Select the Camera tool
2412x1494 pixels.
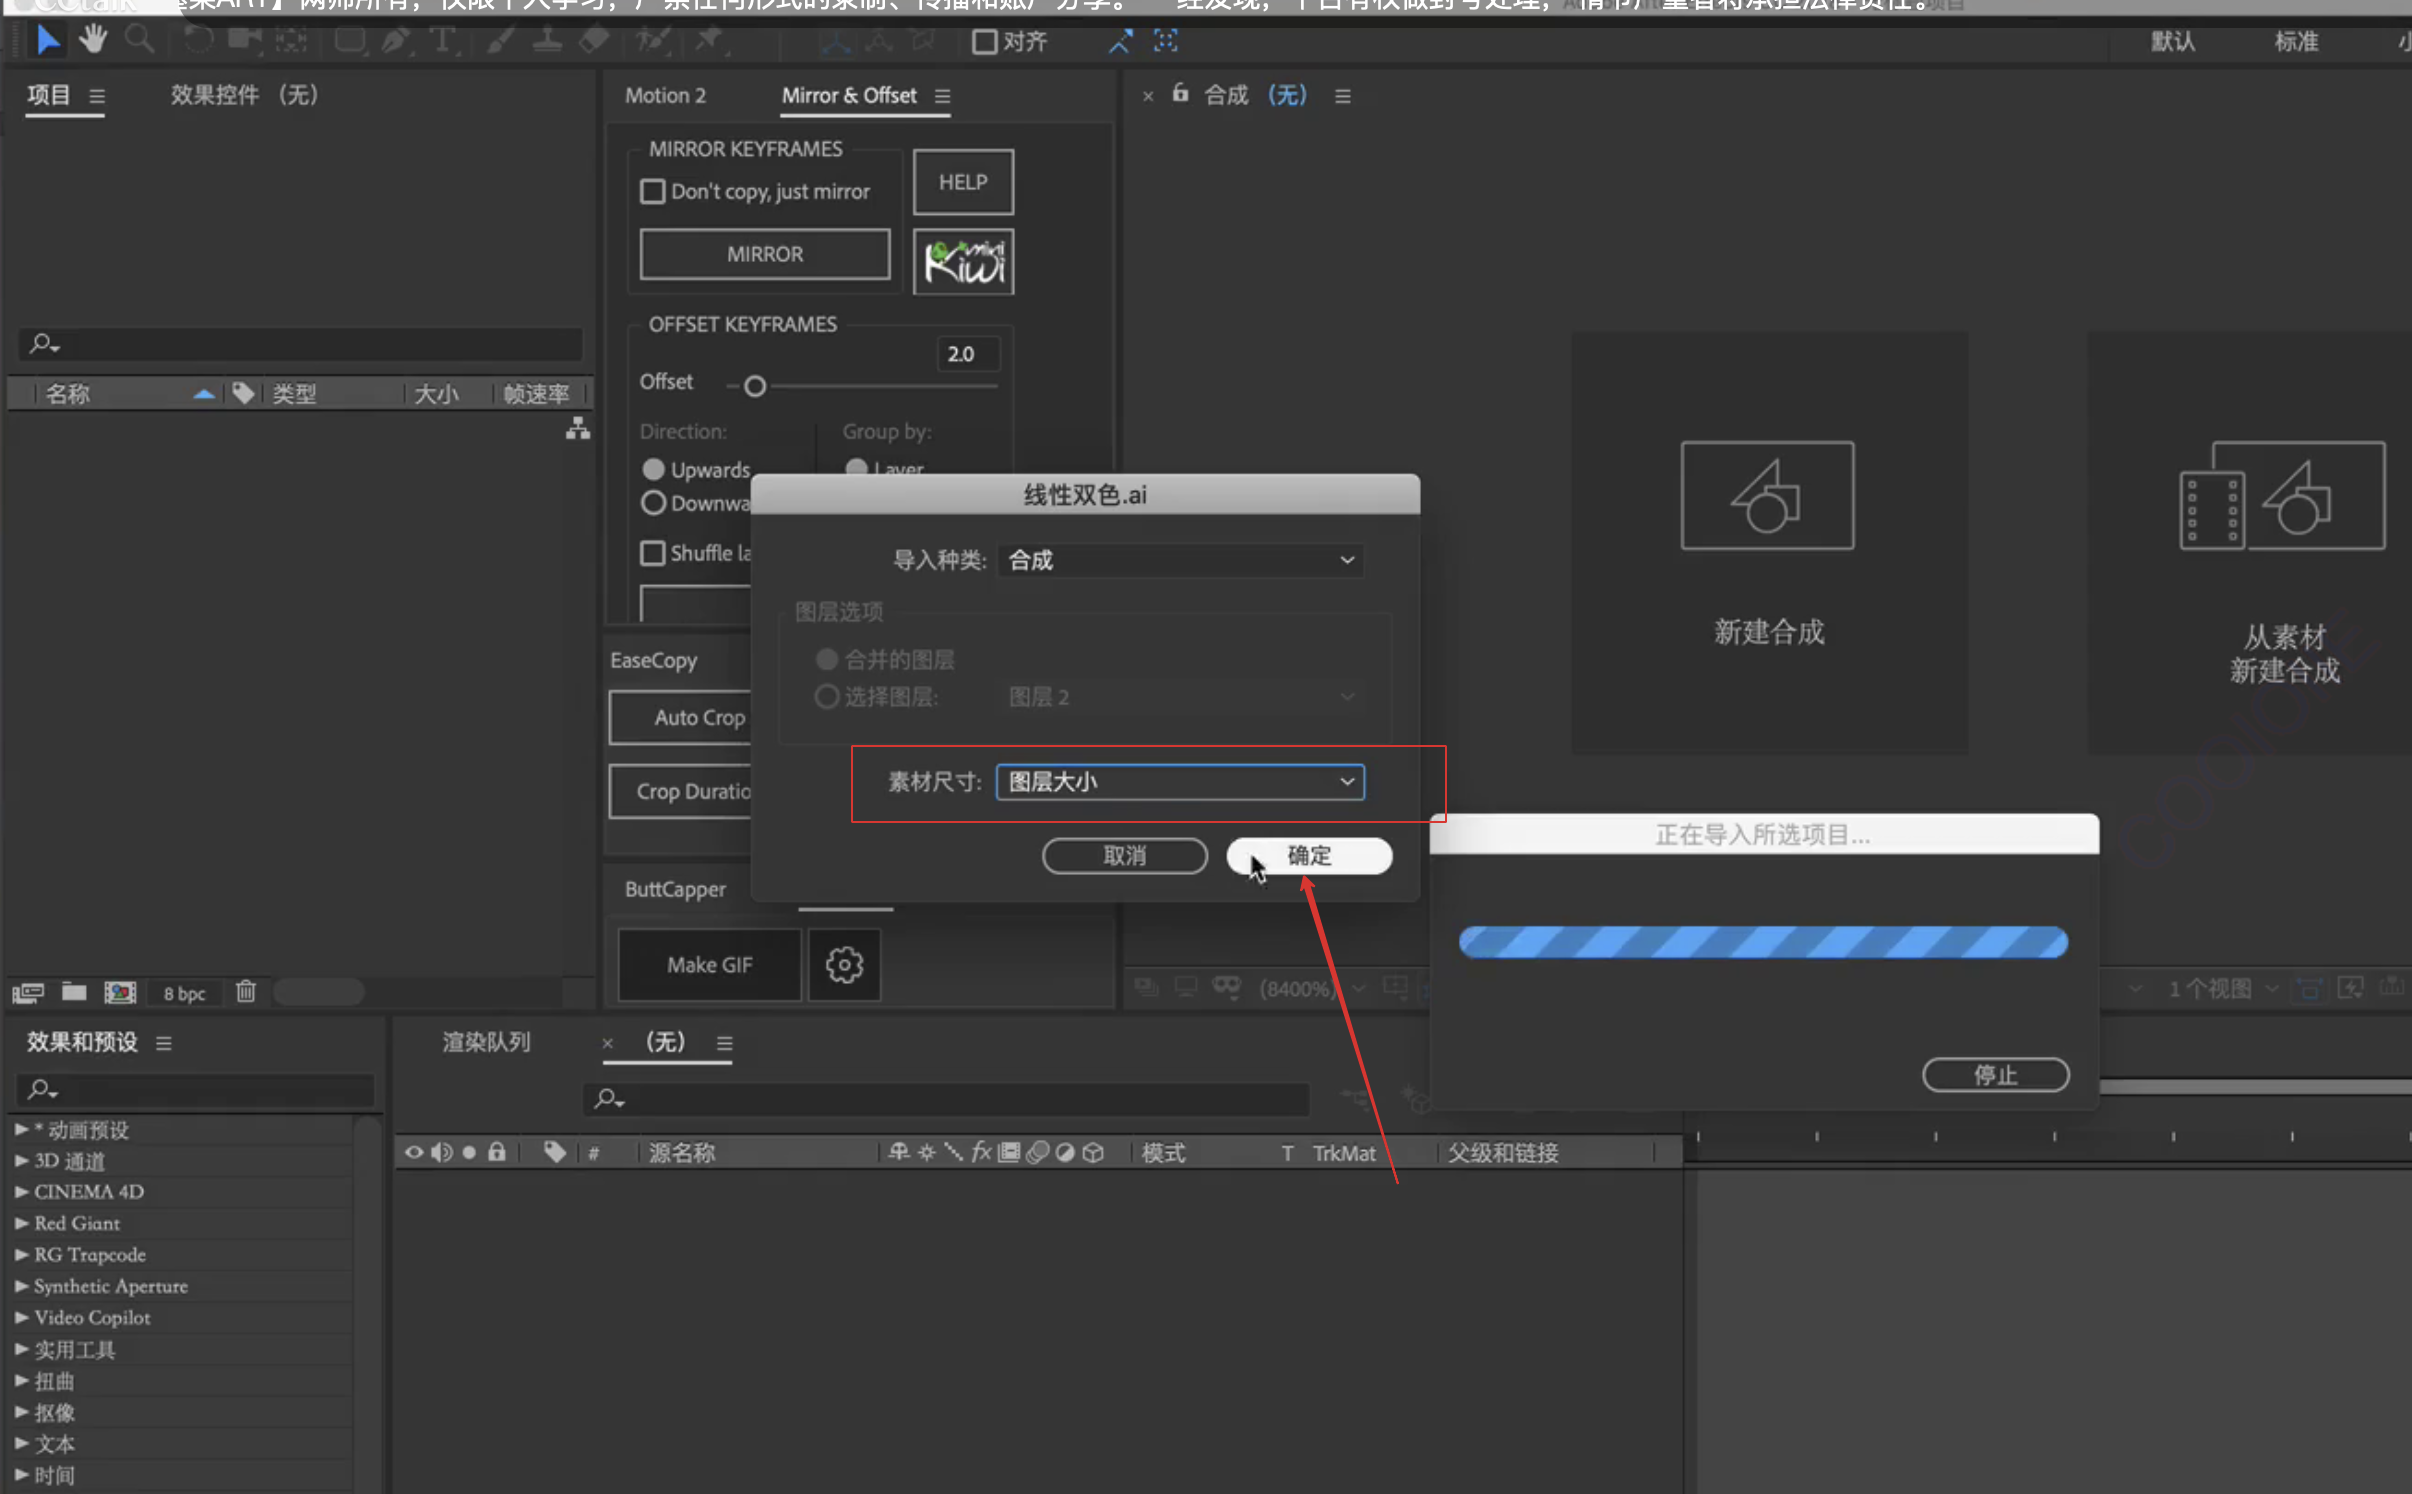243,41
